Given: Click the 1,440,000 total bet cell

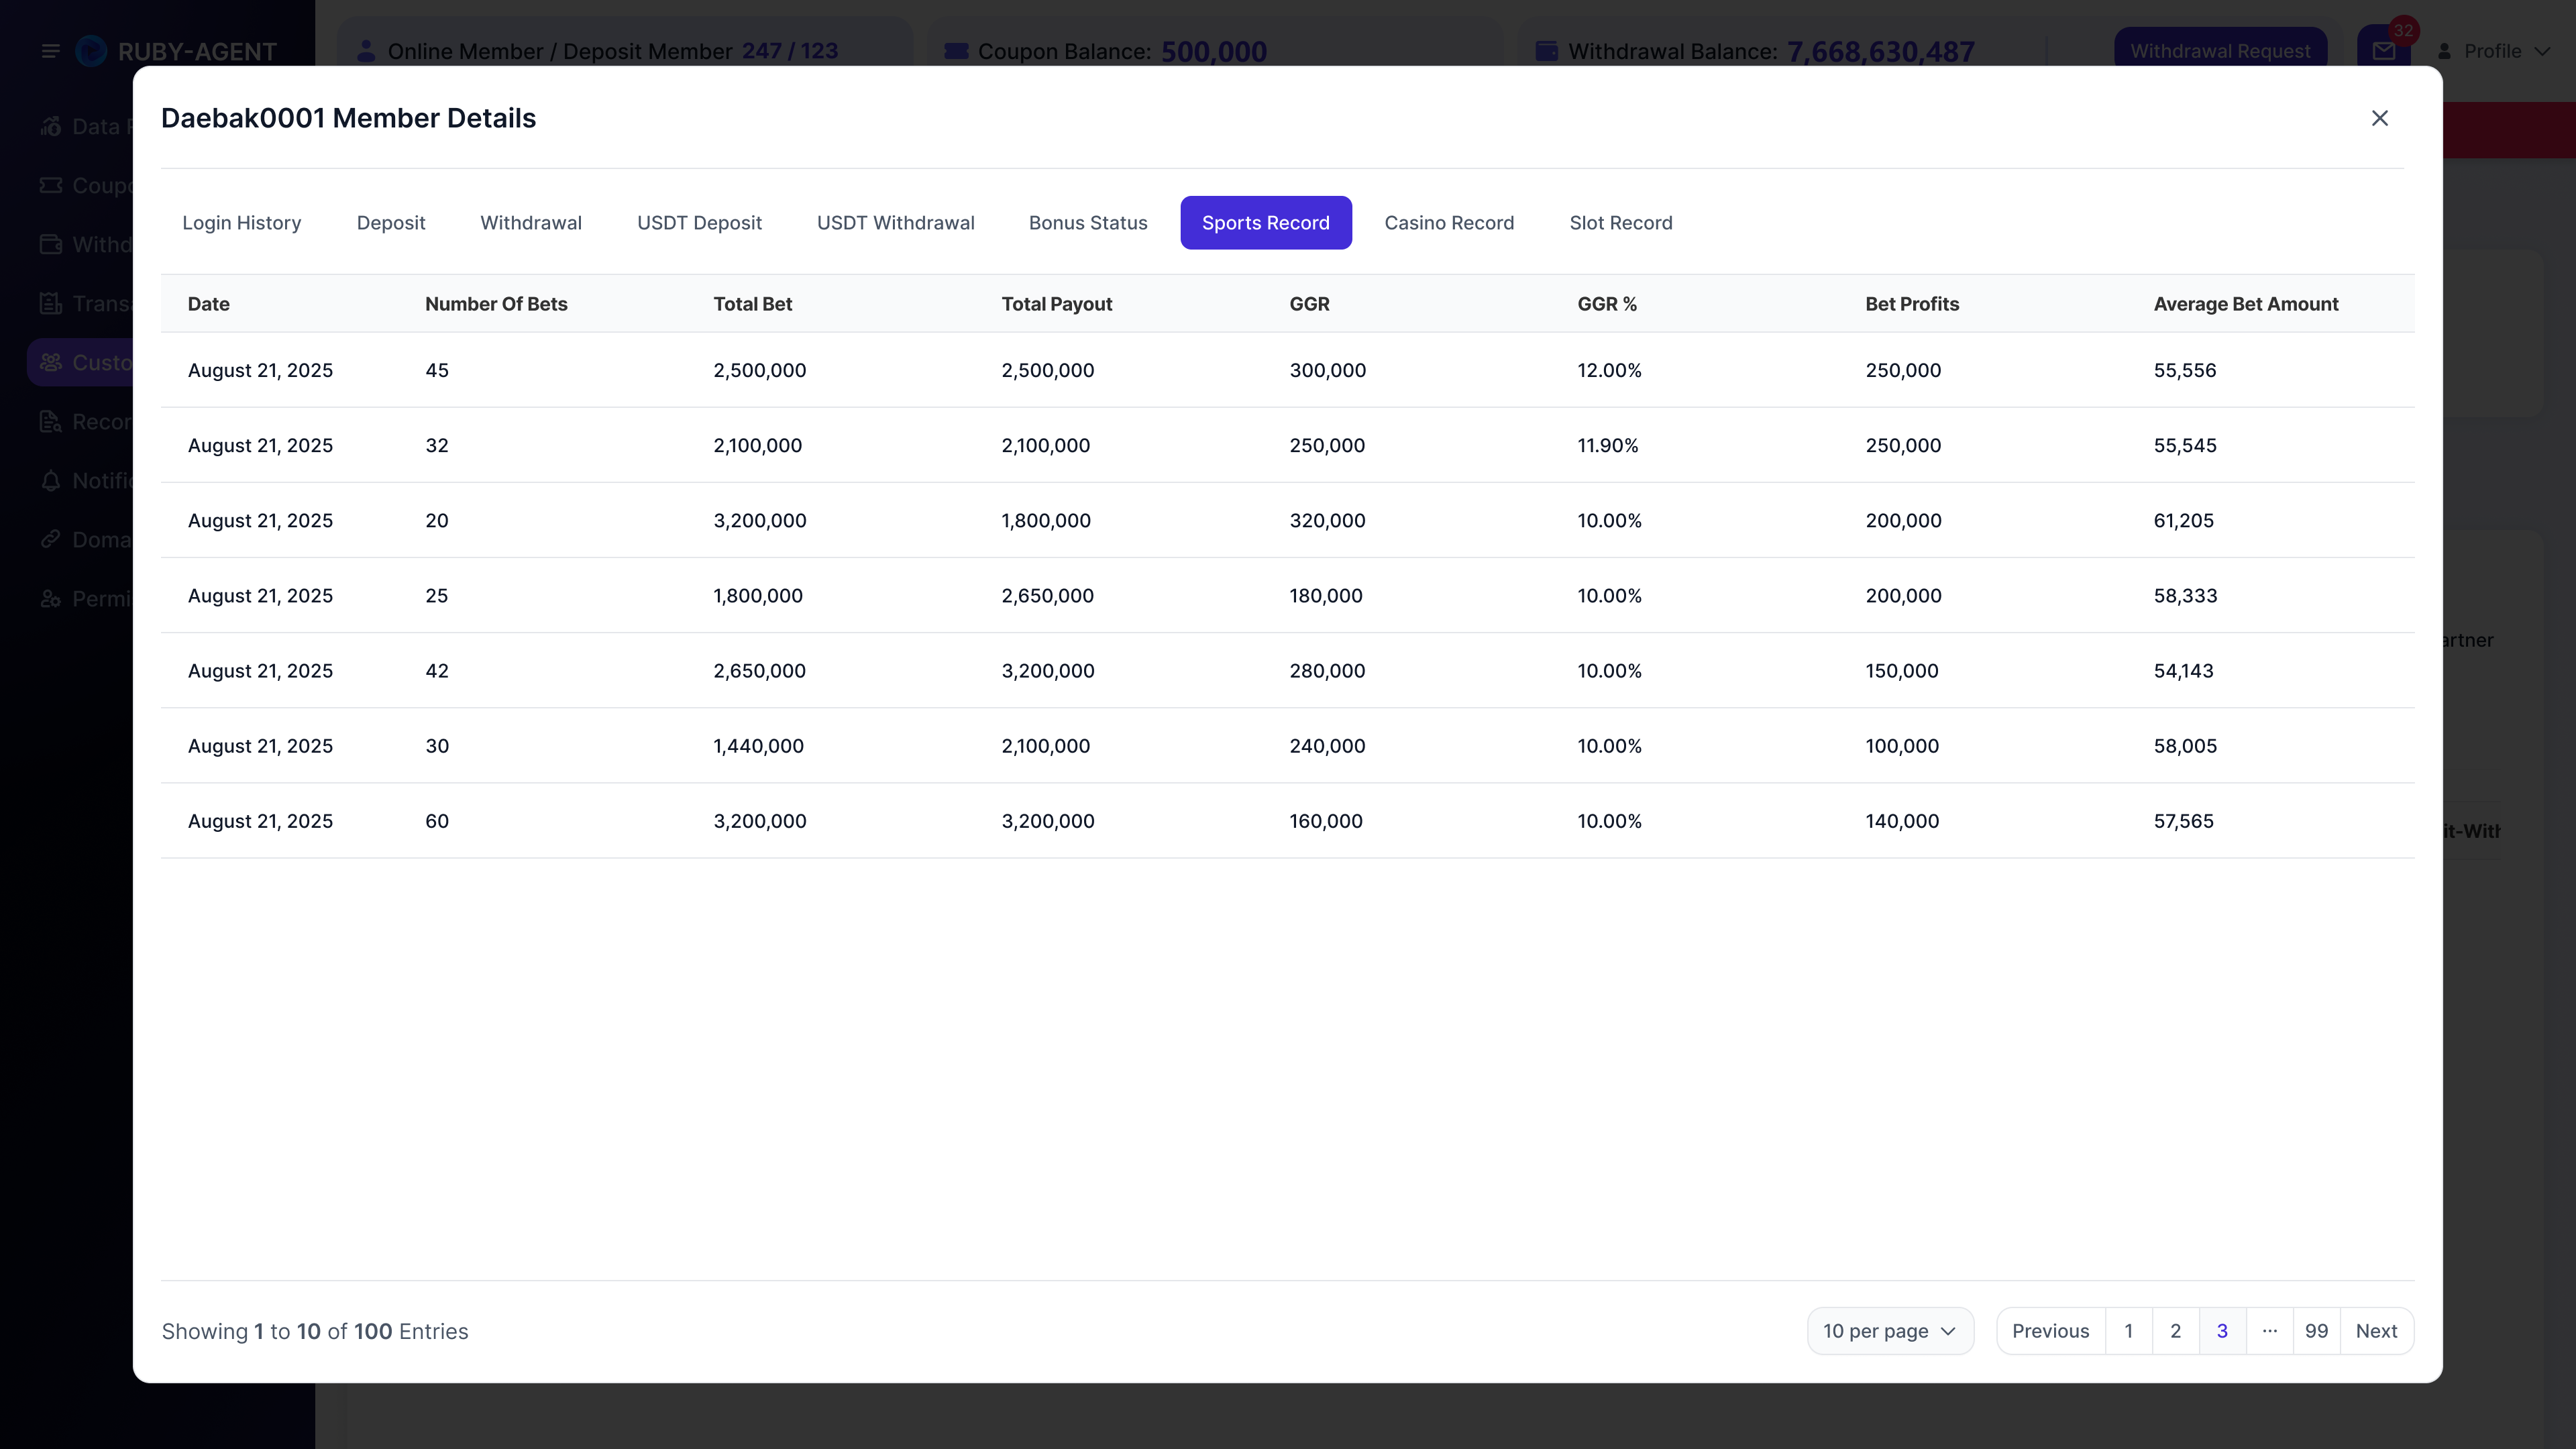Looking at the screenshot, I should 758,745.
